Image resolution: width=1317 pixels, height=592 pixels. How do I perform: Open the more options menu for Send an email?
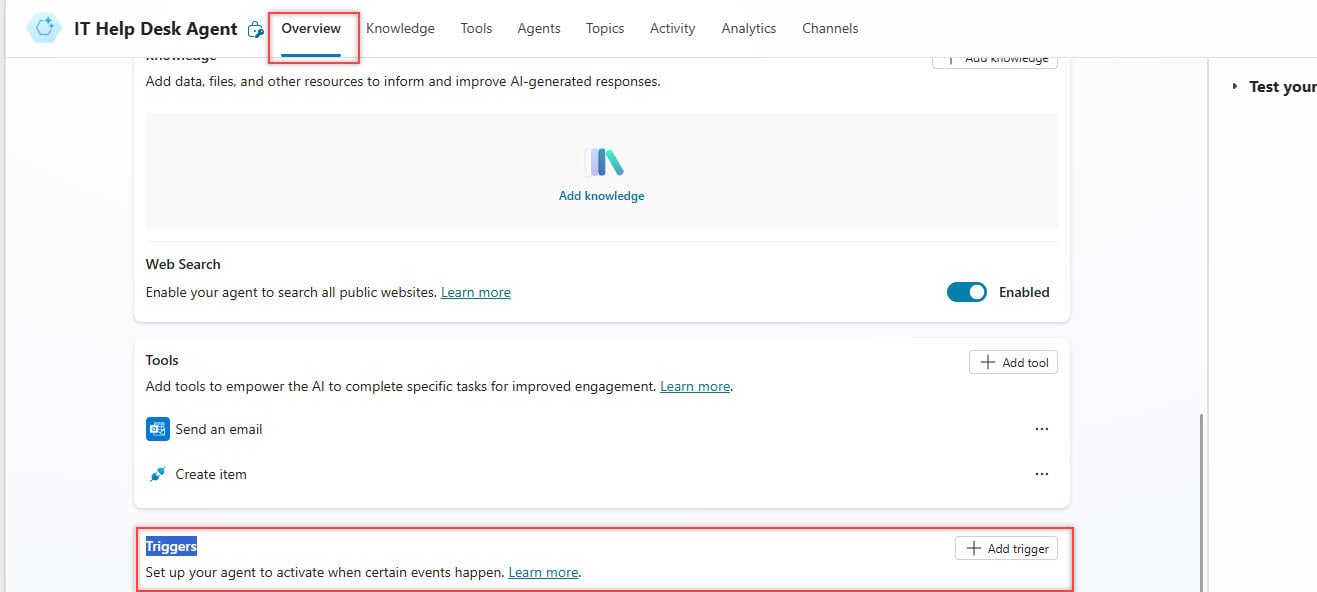(x=1042, y=429)
